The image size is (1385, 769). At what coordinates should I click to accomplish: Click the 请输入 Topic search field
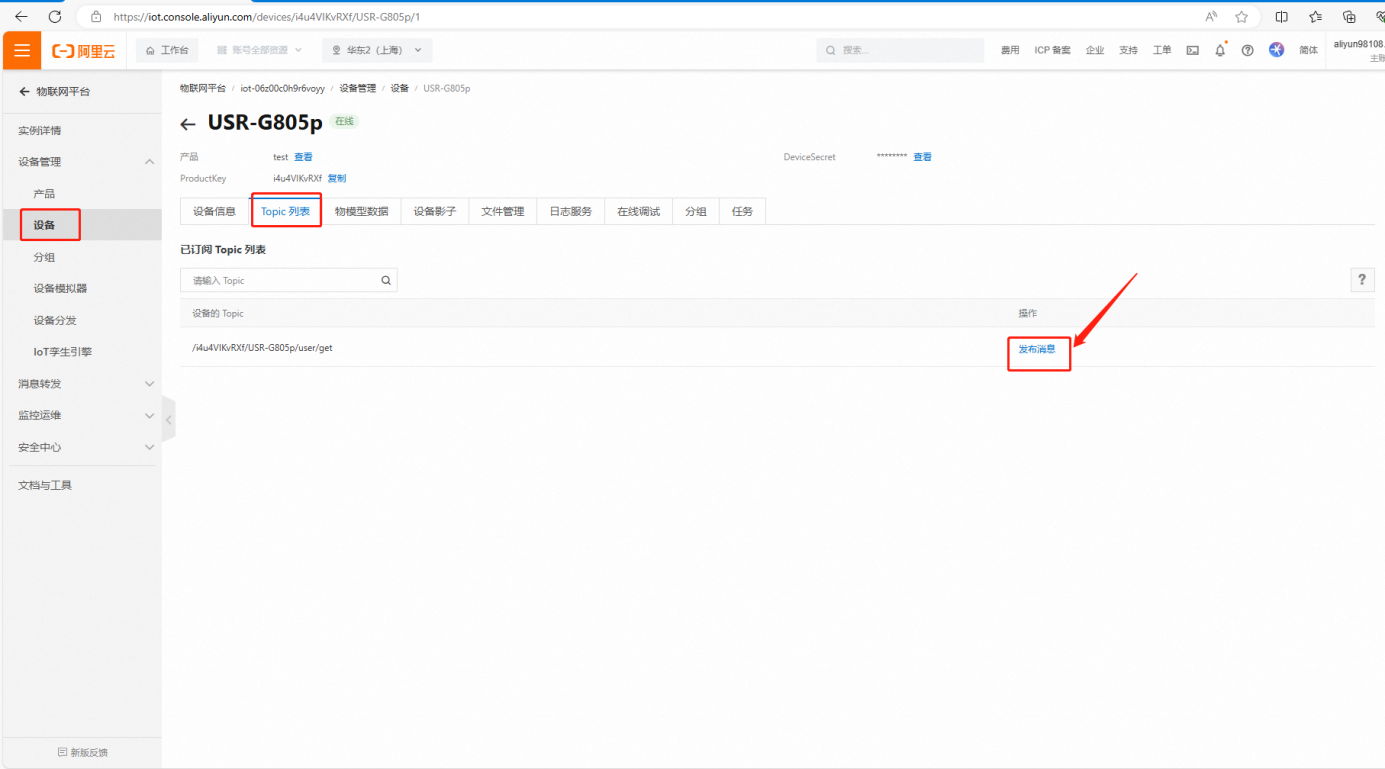(280, 281)
